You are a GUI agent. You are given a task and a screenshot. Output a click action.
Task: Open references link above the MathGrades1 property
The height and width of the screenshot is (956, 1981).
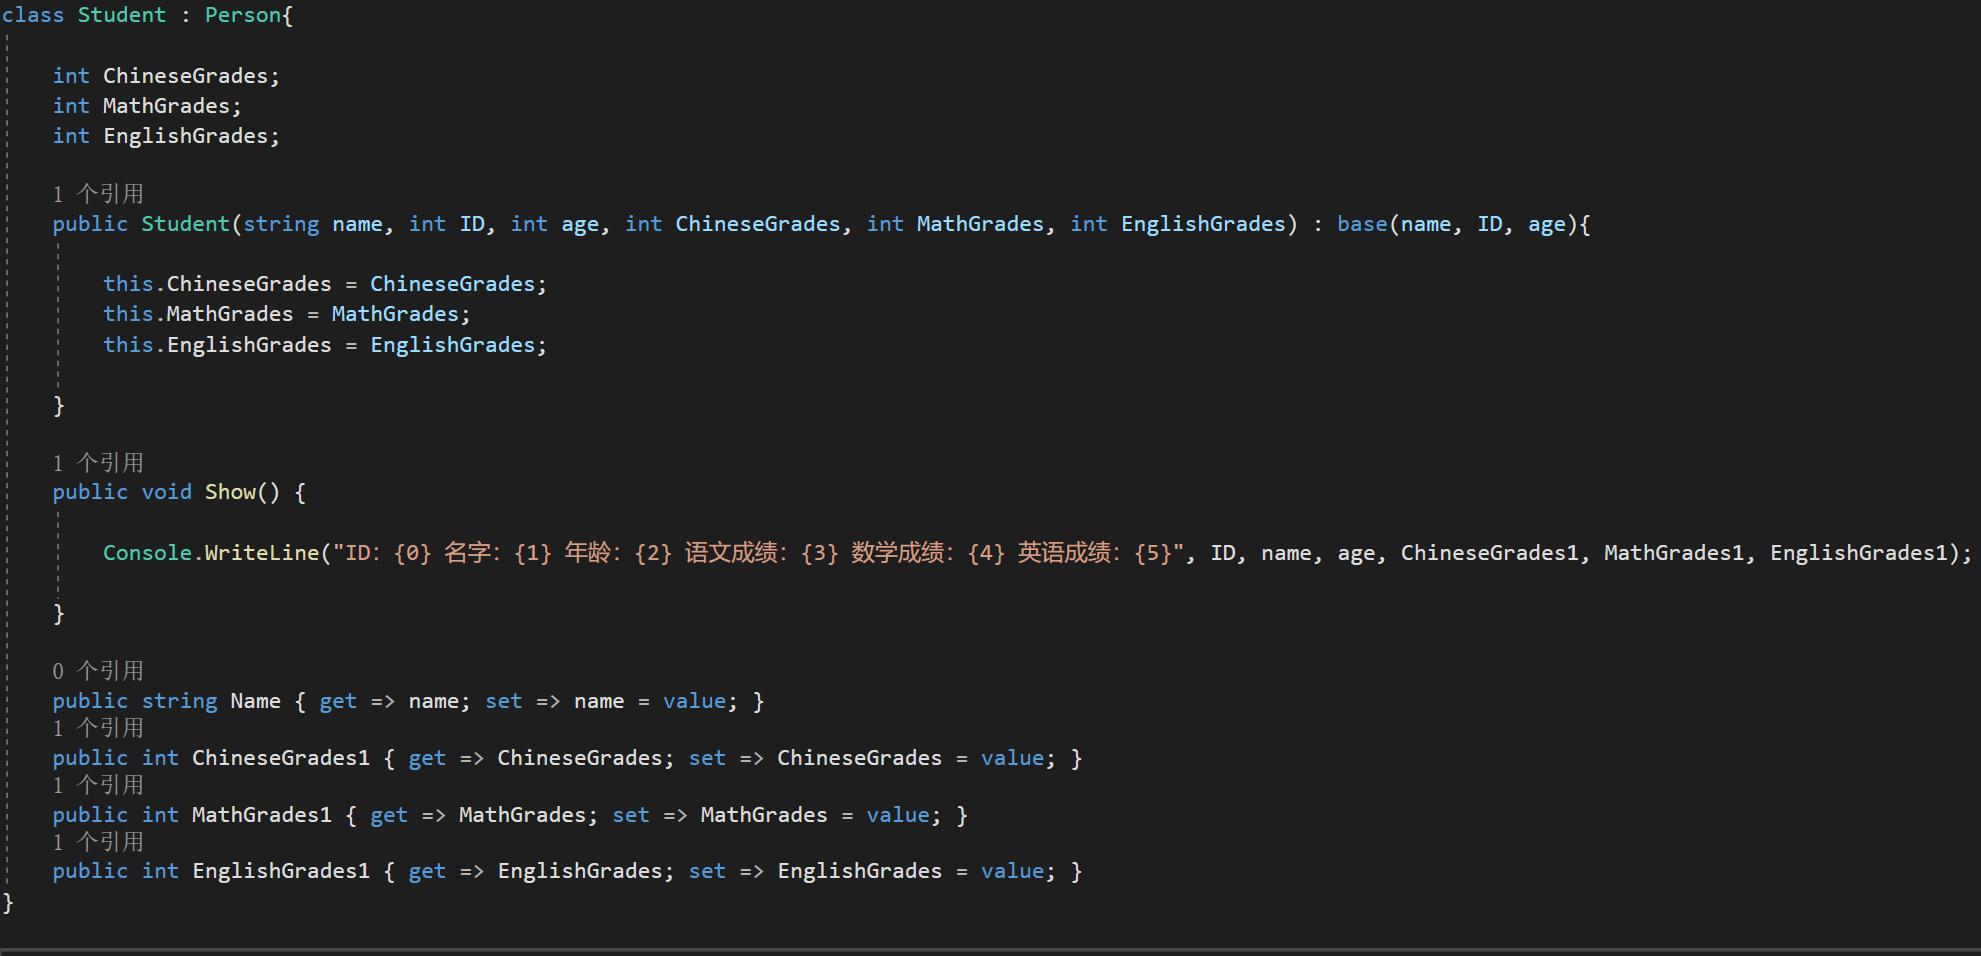[98, 785]
